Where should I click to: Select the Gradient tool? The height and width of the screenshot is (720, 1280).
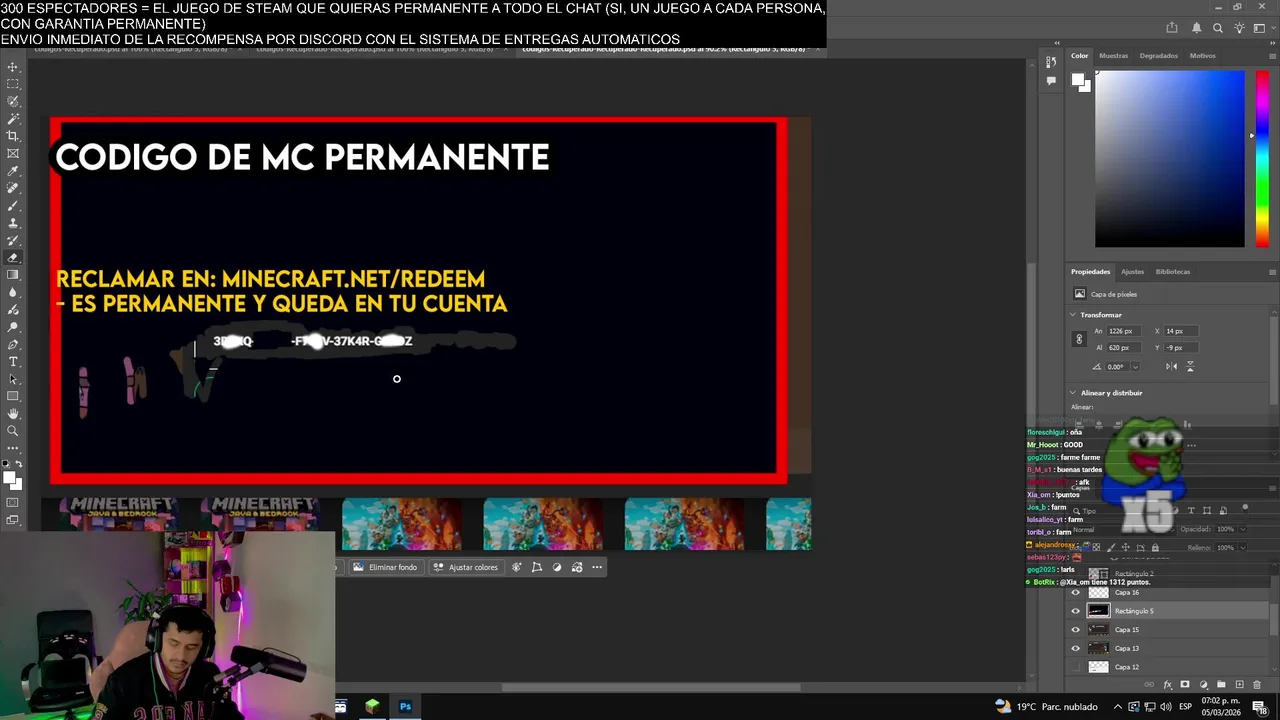pyautogui.click(x=13, y=275)
